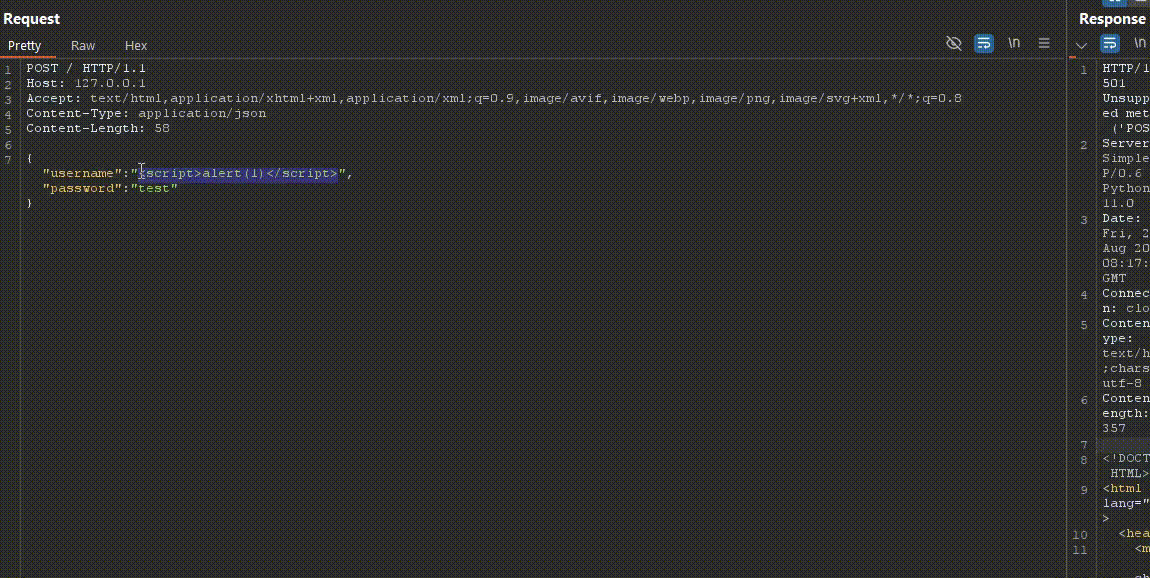
Task: Switch to the Pretty tab
Action: tap(24, 45)
